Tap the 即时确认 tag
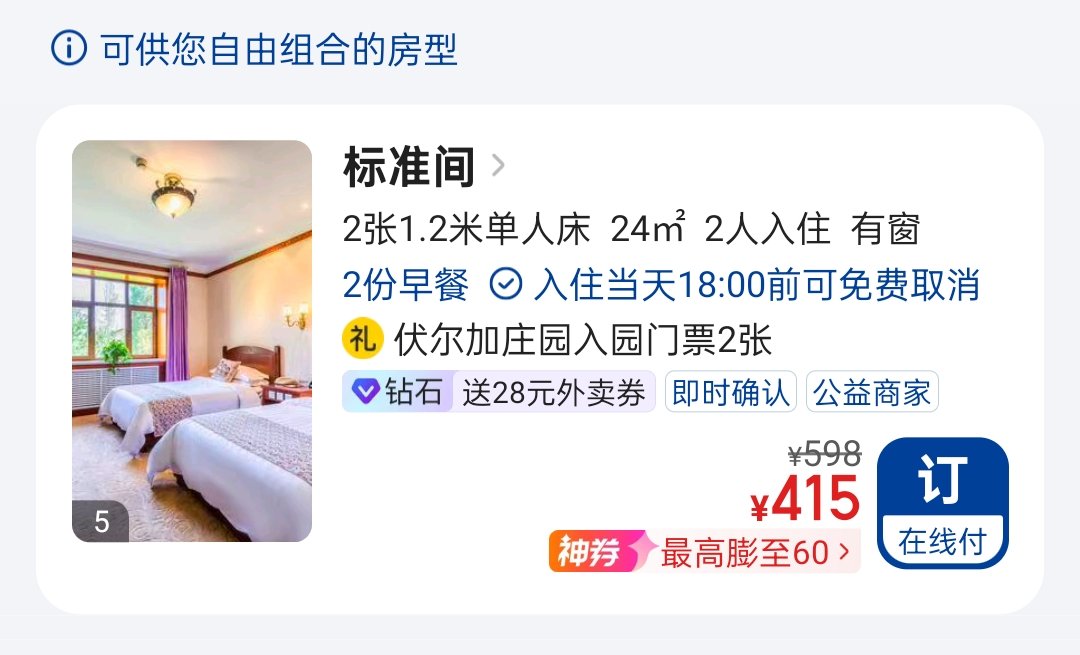 pyautogui.click(x=731, y=393)
